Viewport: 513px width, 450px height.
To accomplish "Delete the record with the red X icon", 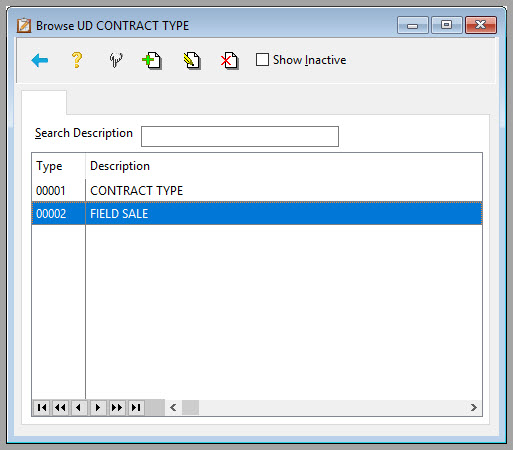I will coord(230,61).
